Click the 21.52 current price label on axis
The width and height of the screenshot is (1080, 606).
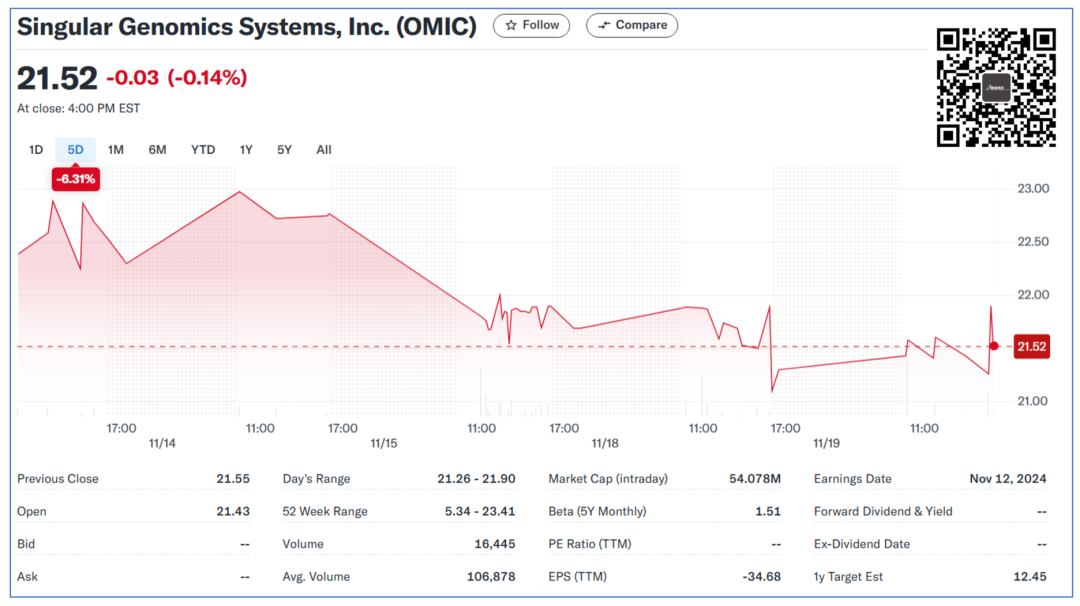click(1031, 347)
